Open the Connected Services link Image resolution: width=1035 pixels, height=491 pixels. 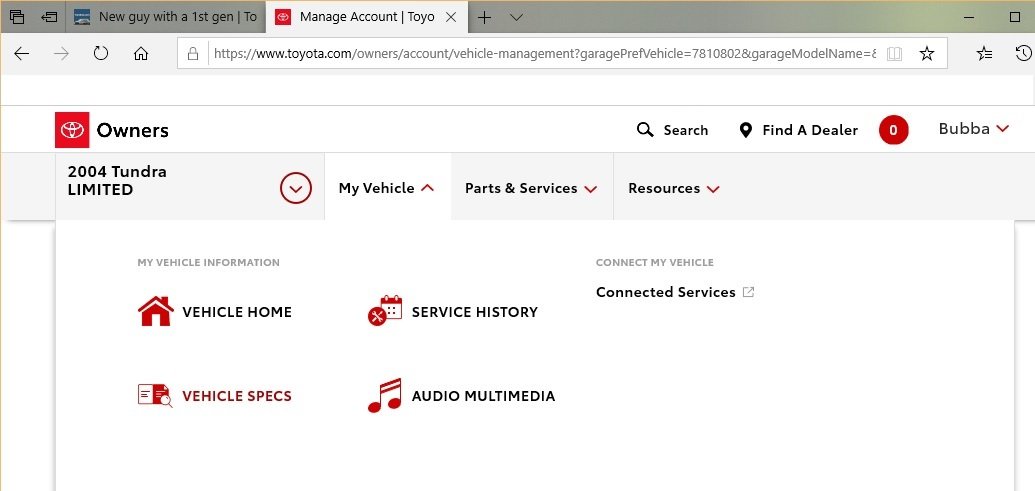pos(665,292)
